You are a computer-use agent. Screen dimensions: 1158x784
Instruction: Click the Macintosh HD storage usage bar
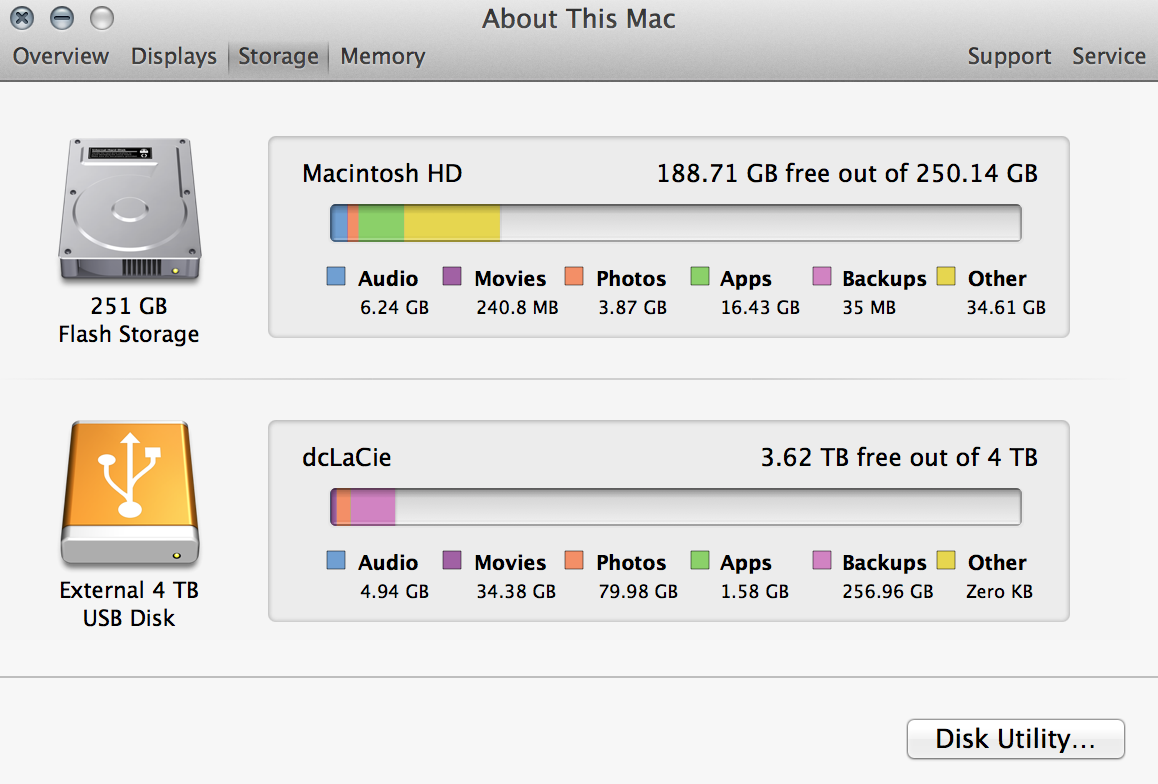pyautogui.click(x=675, y=223)
